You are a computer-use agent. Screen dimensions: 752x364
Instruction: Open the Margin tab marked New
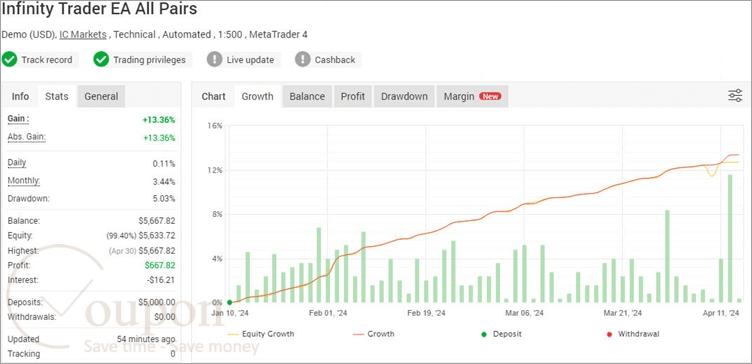coord(472,96)
